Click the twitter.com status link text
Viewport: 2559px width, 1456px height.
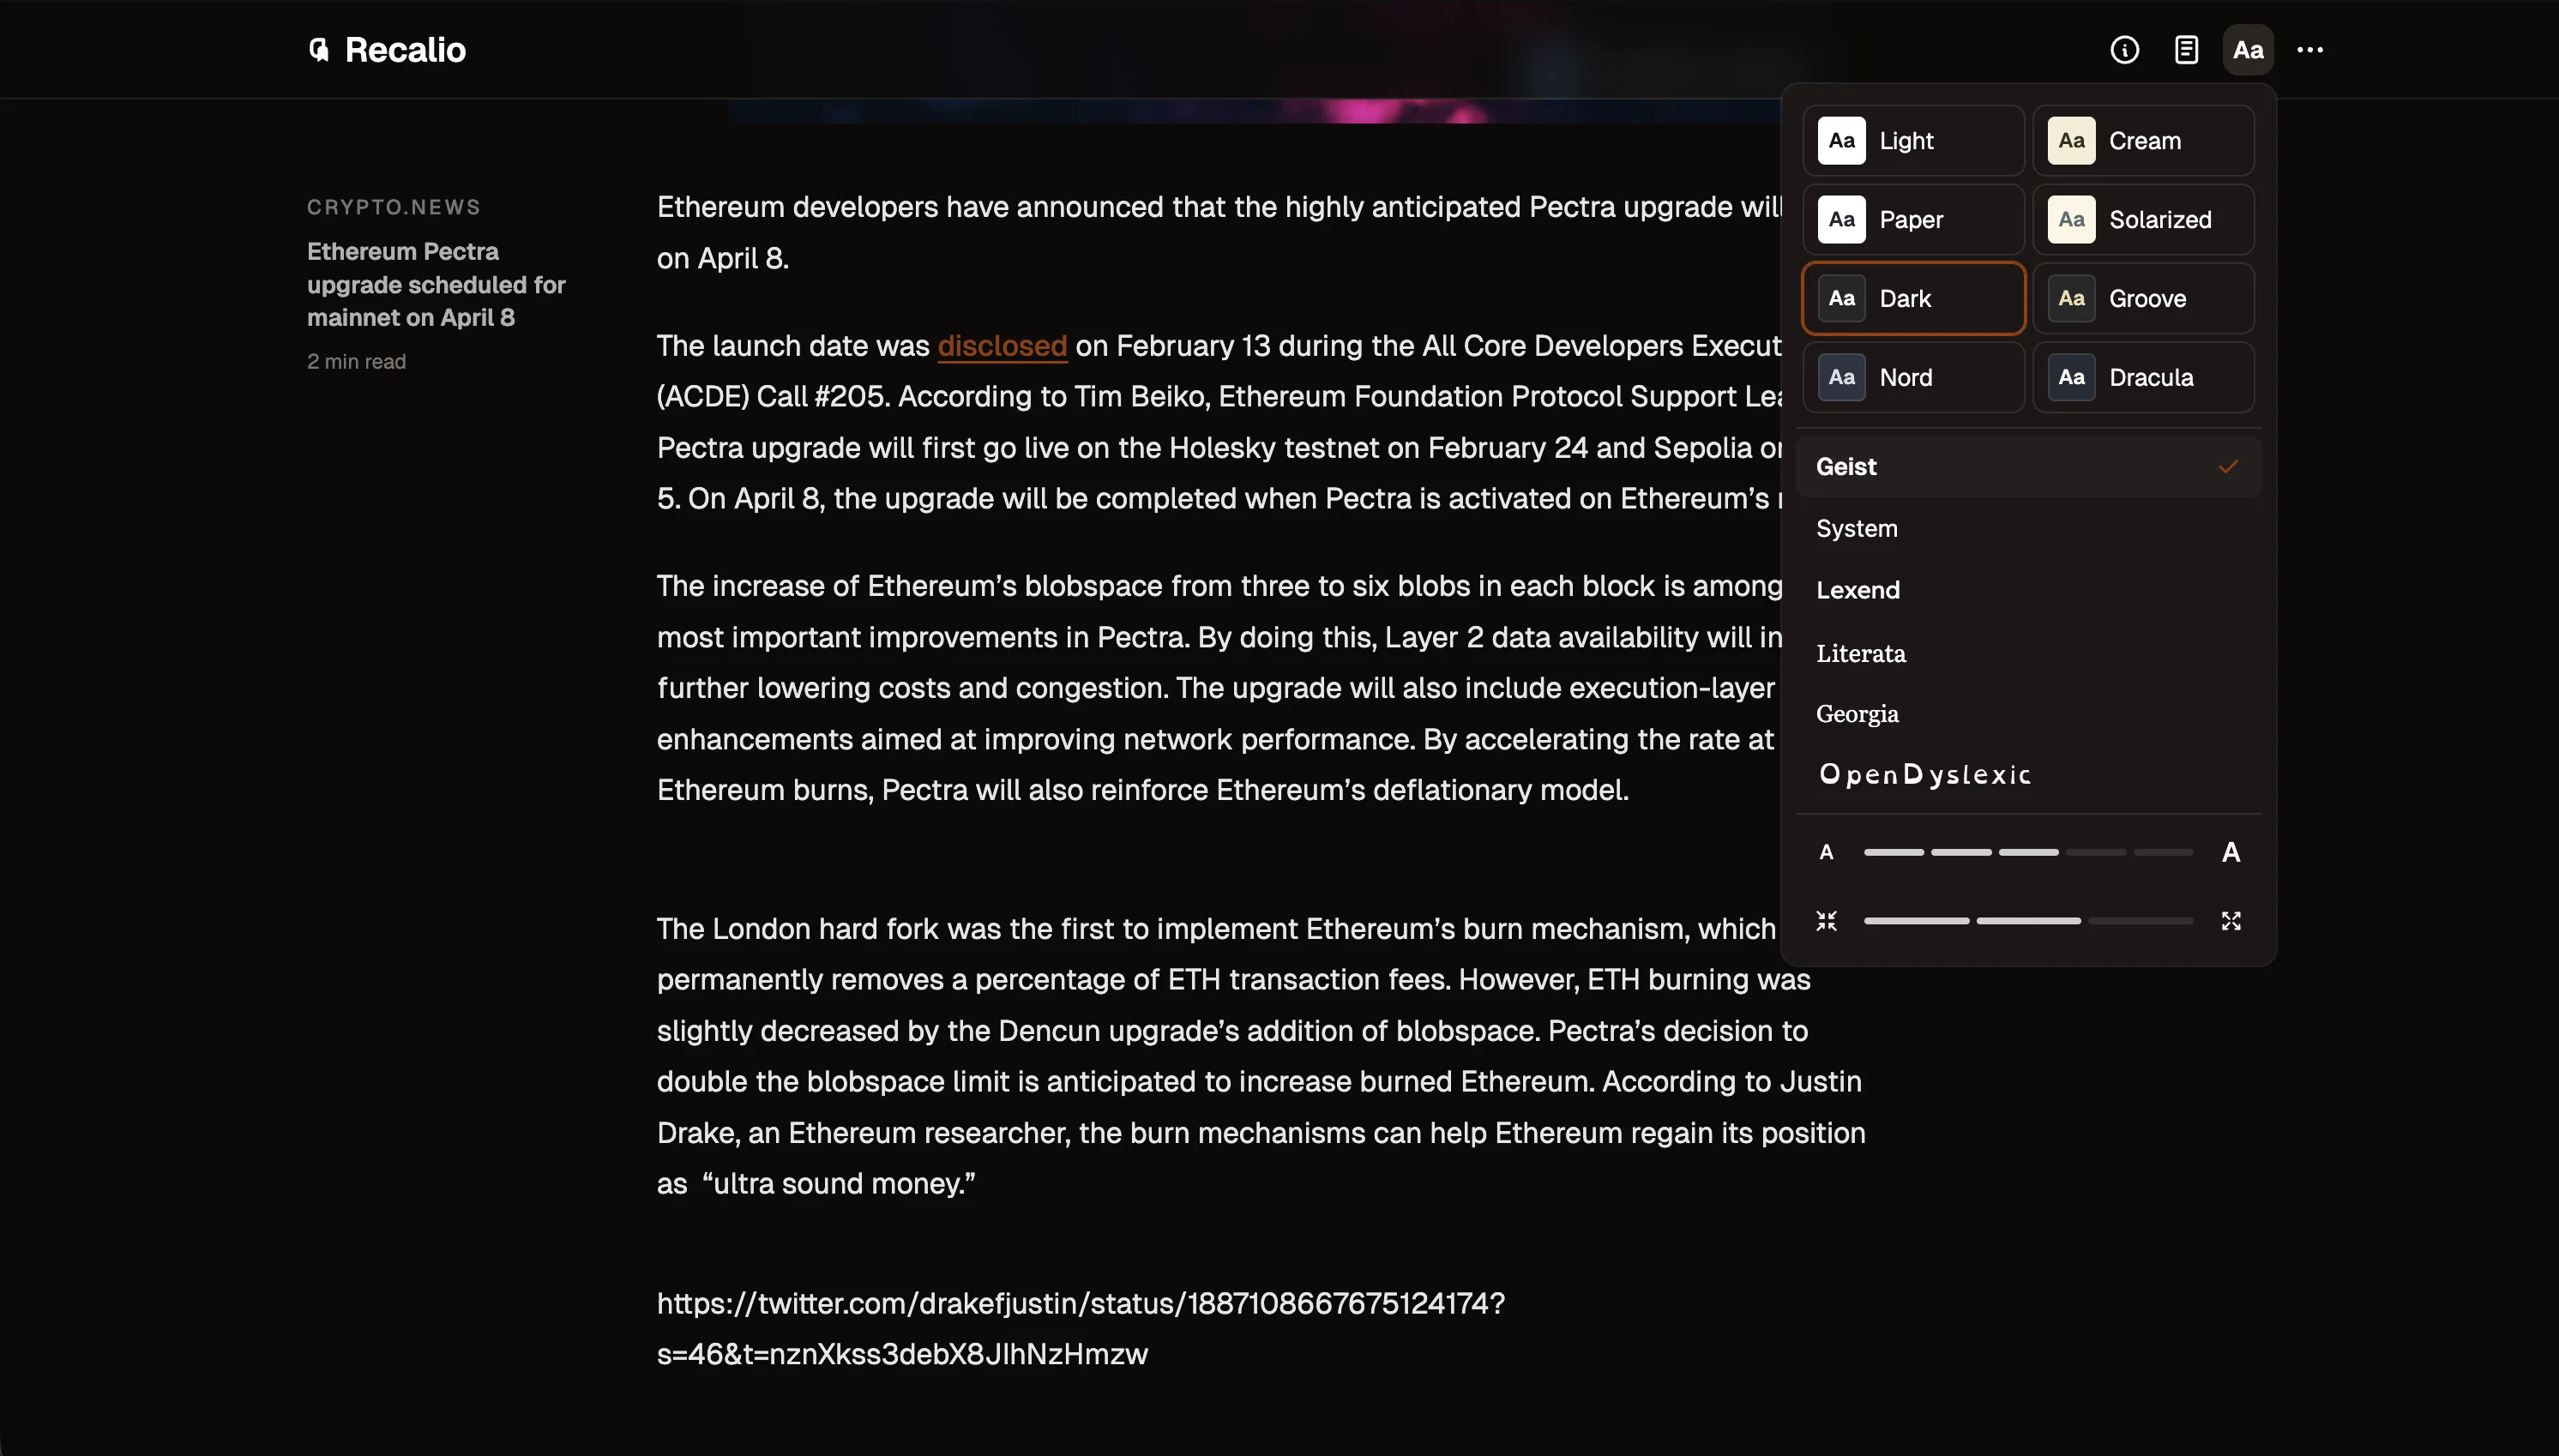click(x=1079, y=1303)
